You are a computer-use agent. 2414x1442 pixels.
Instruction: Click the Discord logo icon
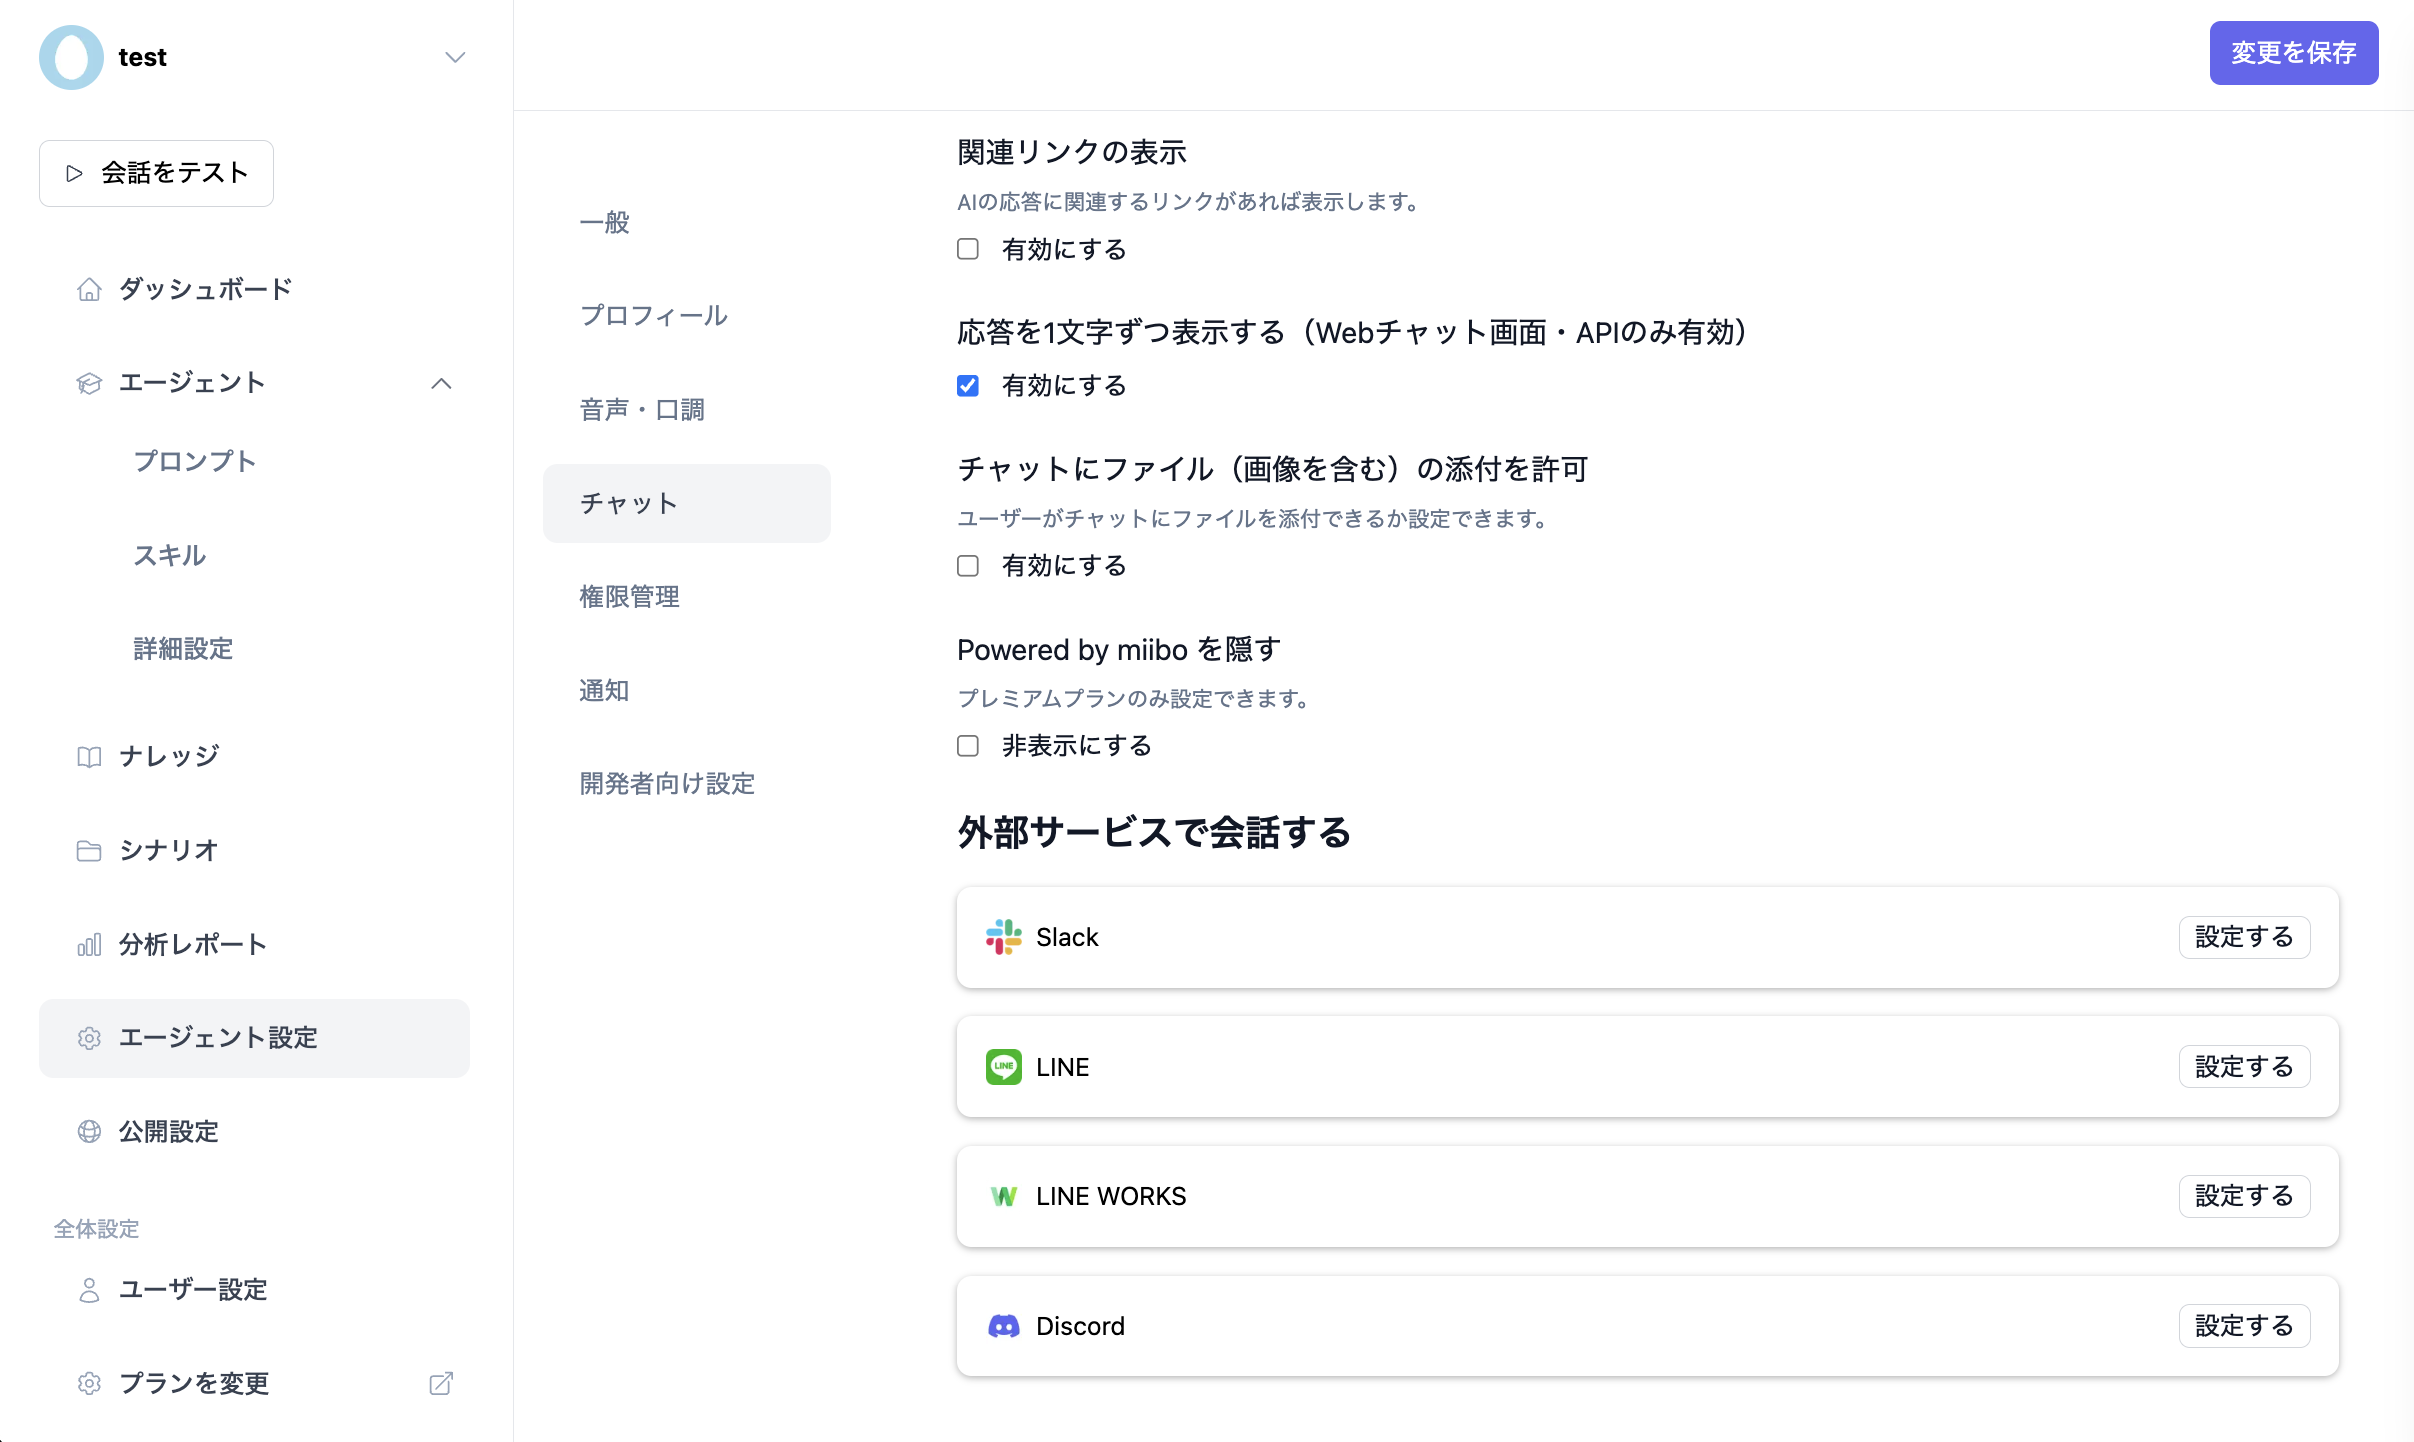[x=1003, y=1326]
